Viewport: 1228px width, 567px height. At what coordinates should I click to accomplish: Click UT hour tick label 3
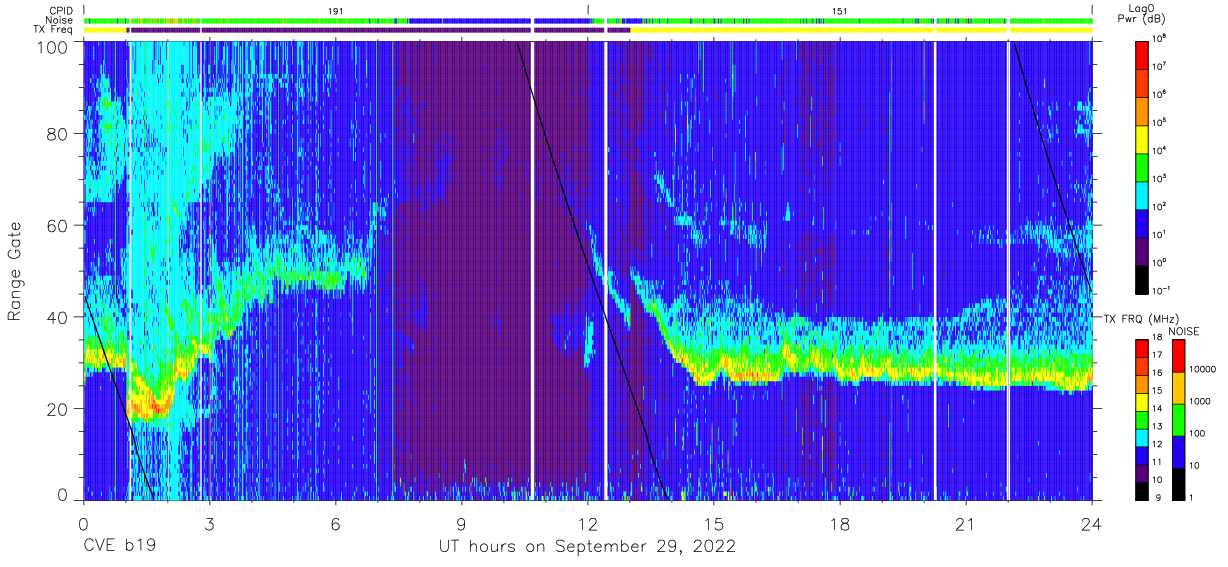point(210,524)
